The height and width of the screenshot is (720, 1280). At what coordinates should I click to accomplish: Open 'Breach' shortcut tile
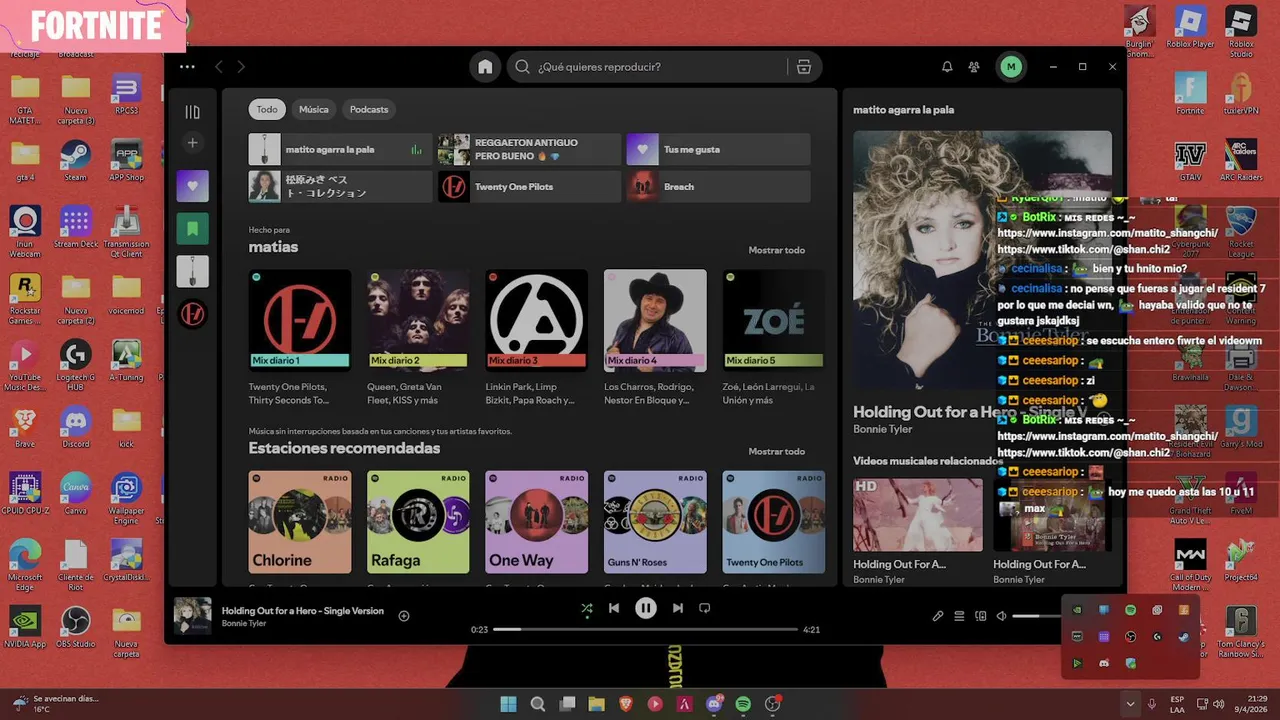point(718,187)
